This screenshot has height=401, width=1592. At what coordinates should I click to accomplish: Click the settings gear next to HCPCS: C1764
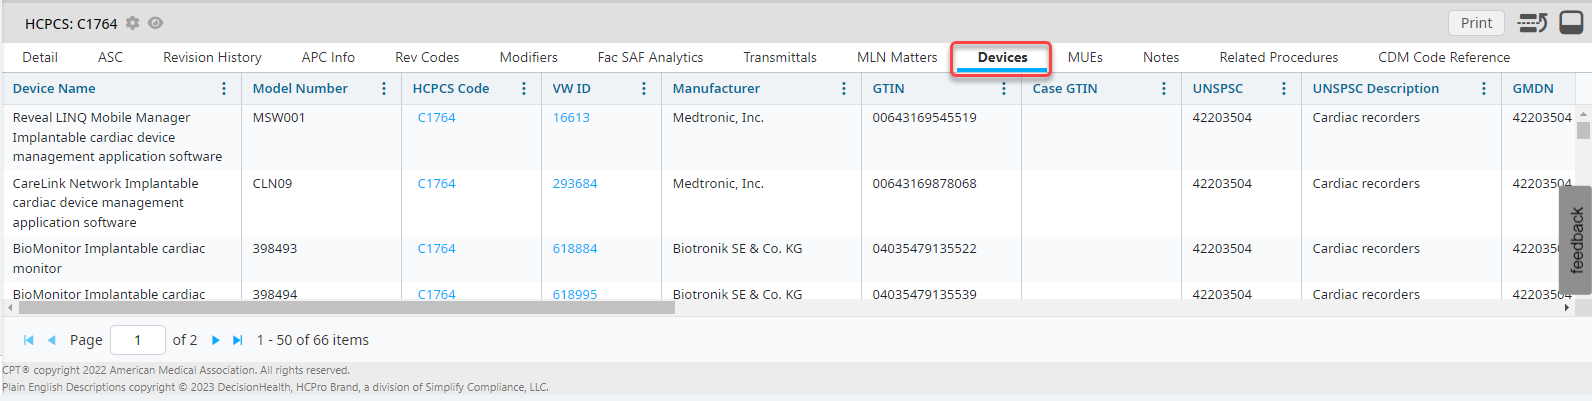tap(132, 23)
